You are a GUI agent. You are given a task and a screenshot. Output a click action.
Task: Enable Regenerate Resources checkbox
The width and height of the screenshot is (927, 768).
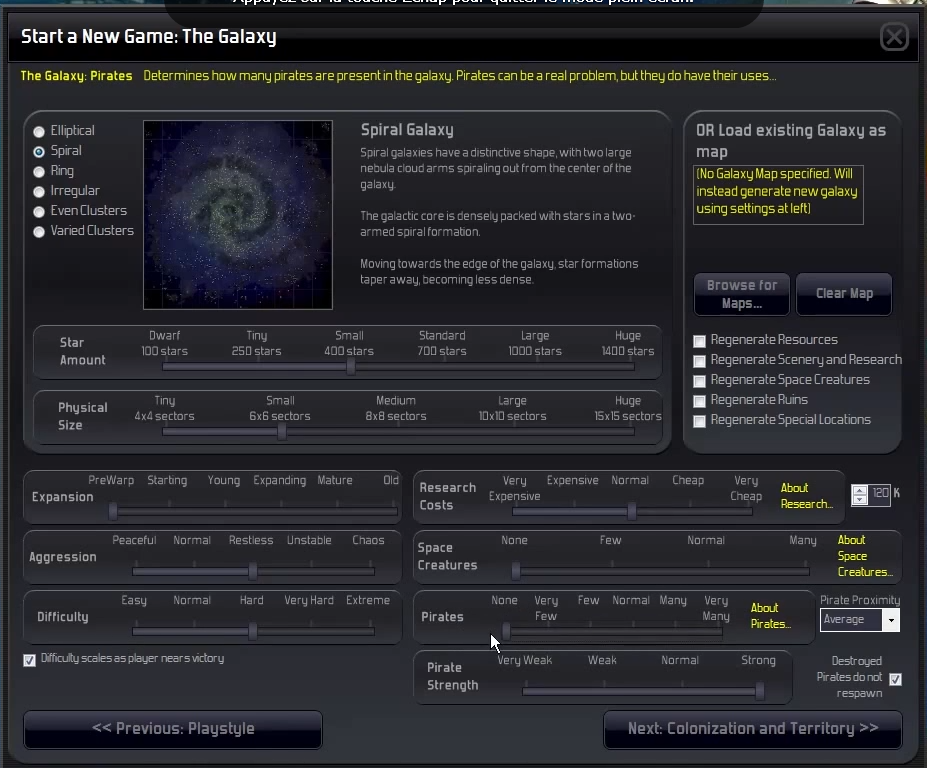tap(700, 341)
